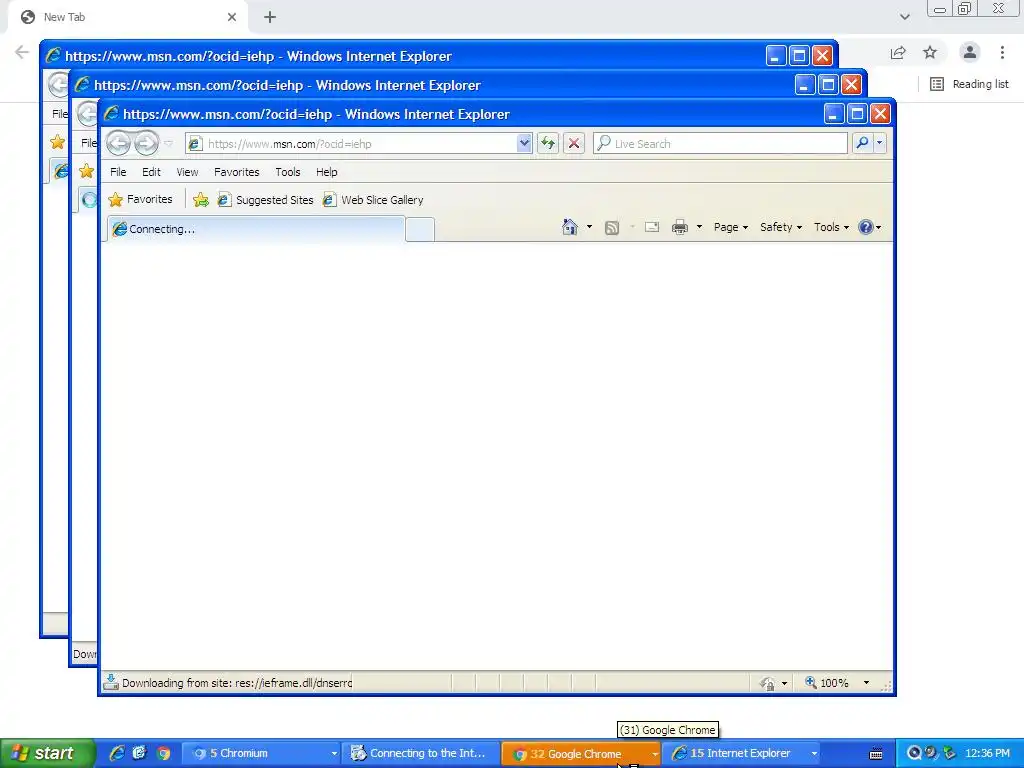Bookmark page with Chrome star icon
1024x768 pixels.
click(x=930, y=52)
